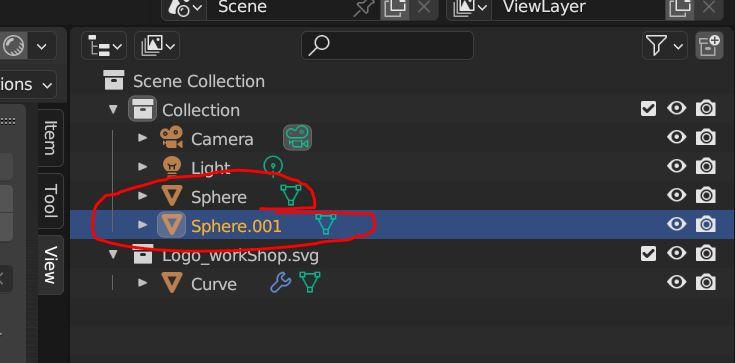Click the mesh data icon beside Sphere.001
Viewport: 735px width, 363px height.
326,224
